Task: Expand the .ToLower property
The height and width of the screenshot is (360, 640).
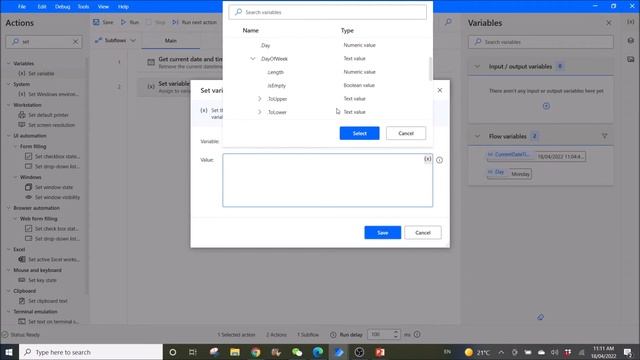Action: (x=260, y=112)
